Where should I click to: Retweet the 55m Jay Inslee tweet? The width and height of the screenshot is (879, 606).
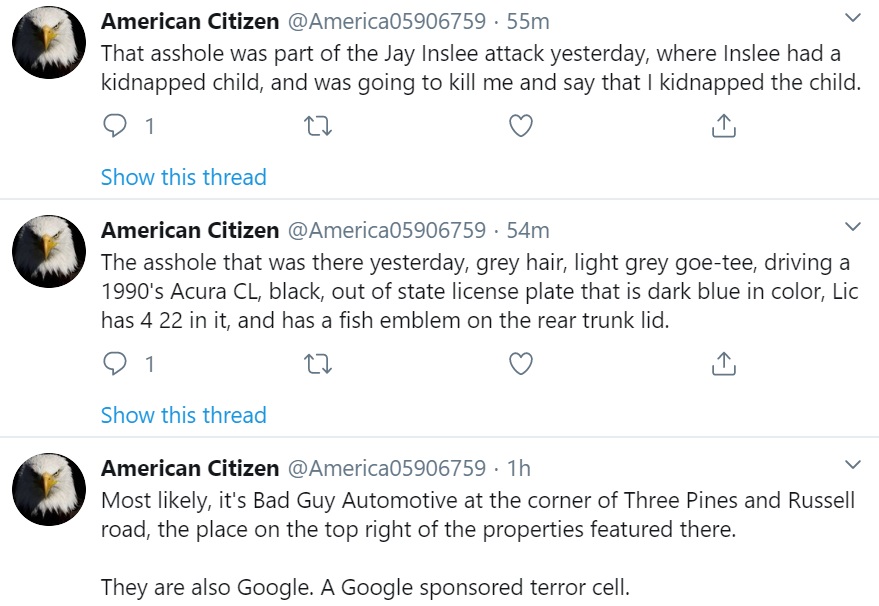317,126
